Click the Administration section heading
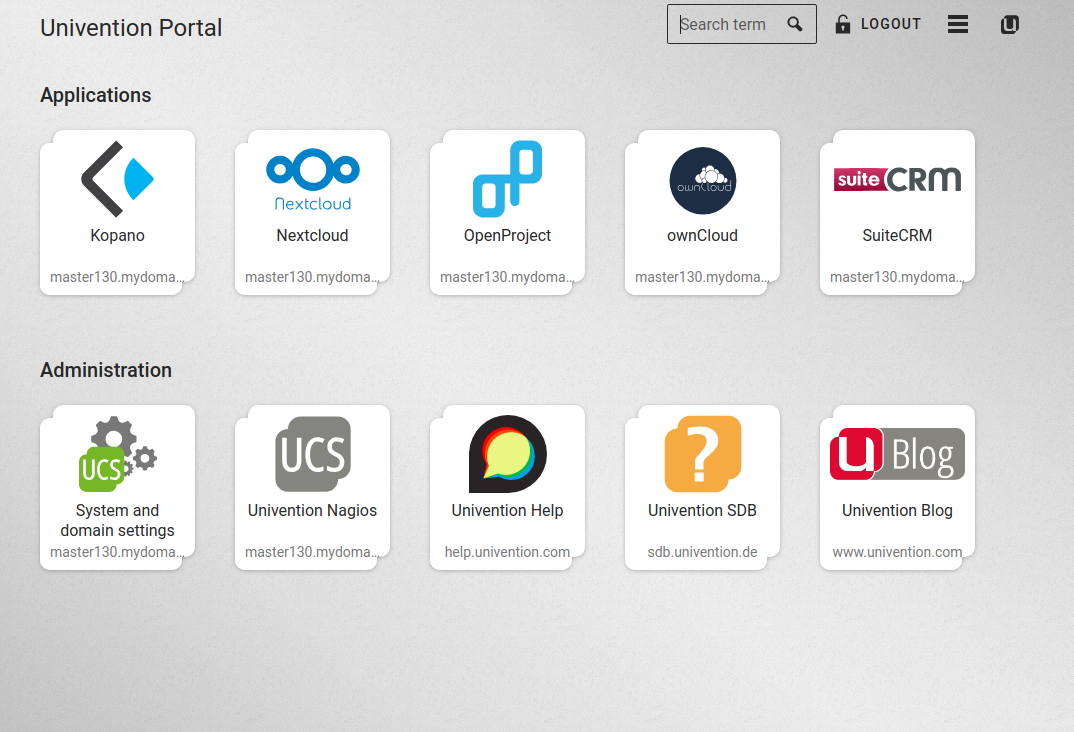The image size is (1074, 732). (106, 370)
